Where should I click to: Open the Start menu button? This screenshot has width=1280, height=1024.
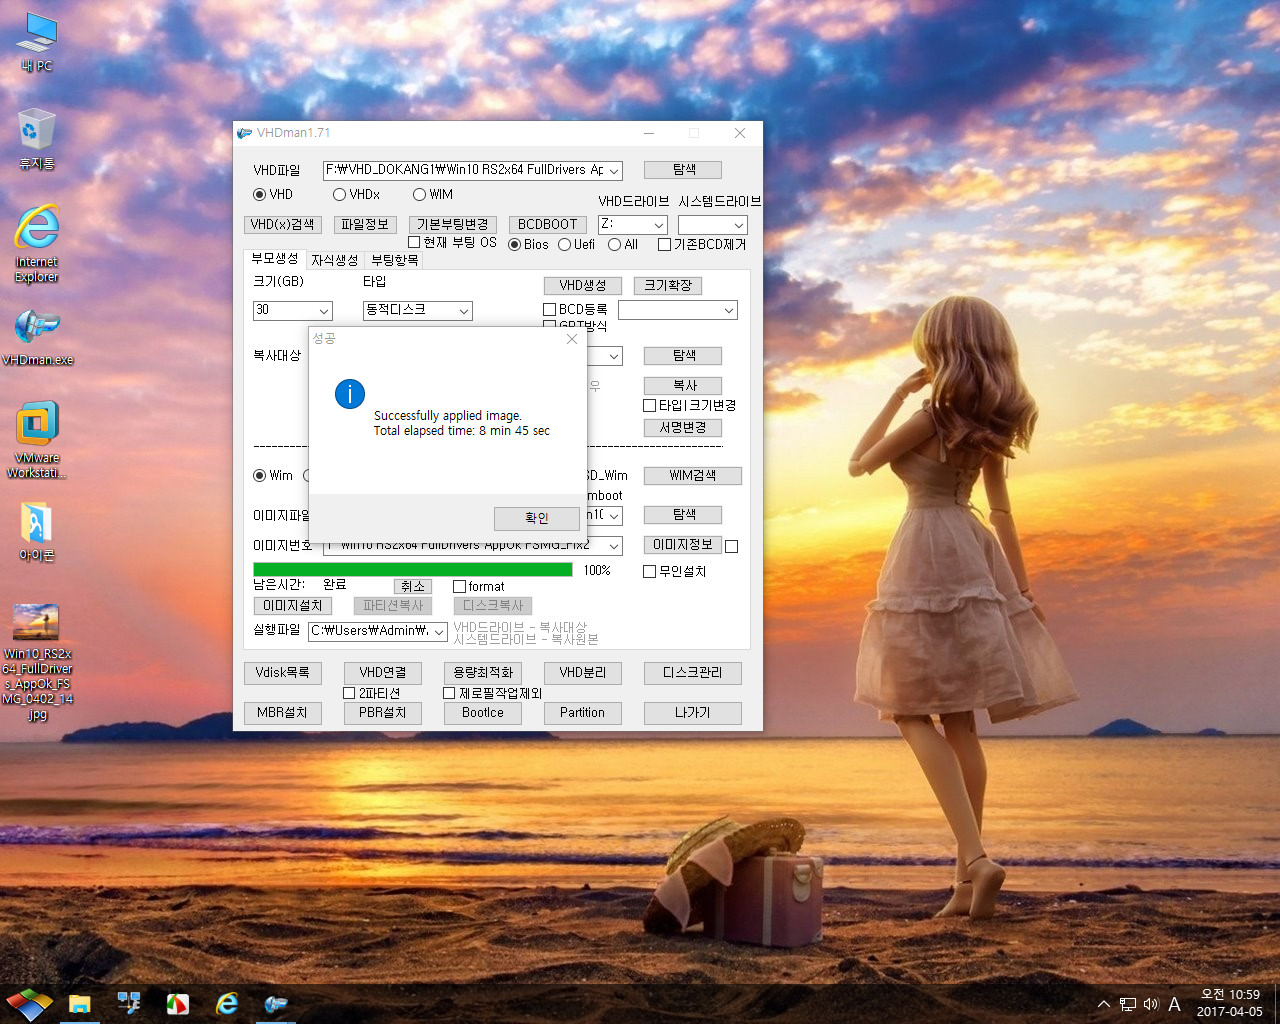point(29,1003)
